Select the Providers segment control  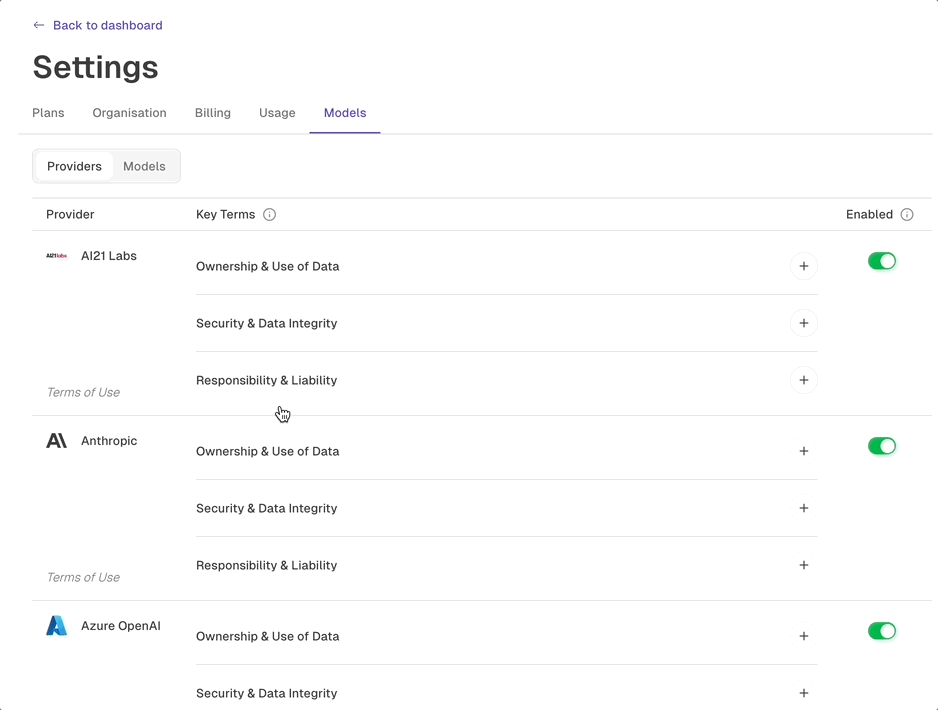[x=74, y=166]
